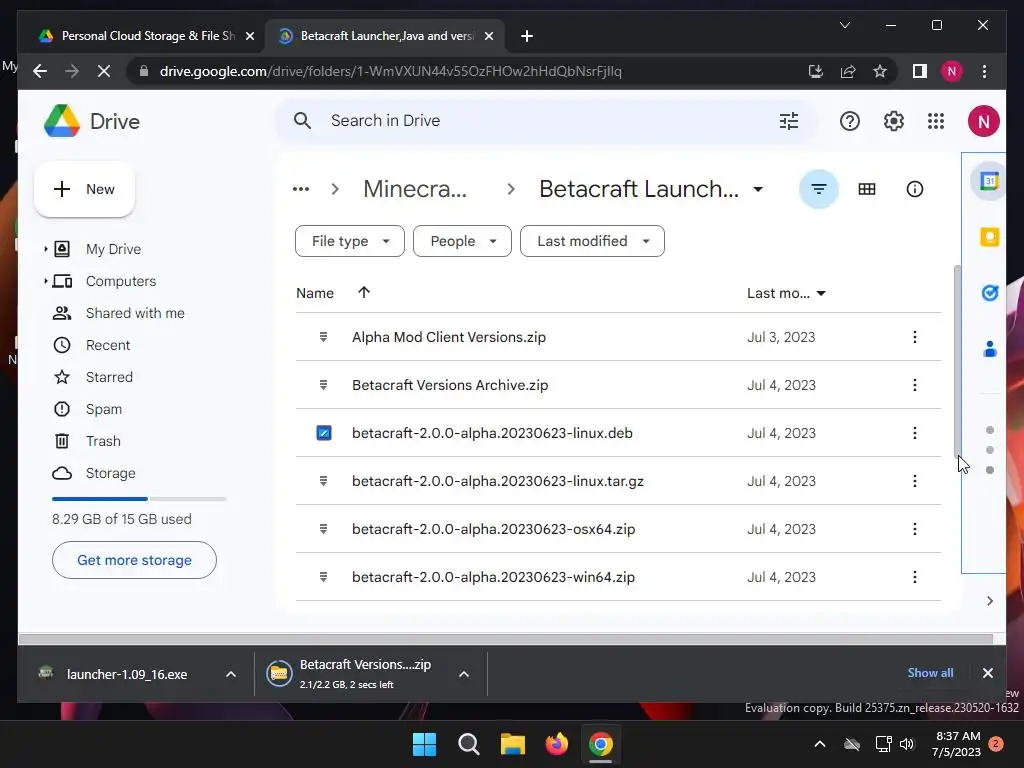Image resolution: width=1024 pixels, height=768 pixels.
Task: Open Chrome profile N avatar in toolbar
Action: tap(952, 71)
